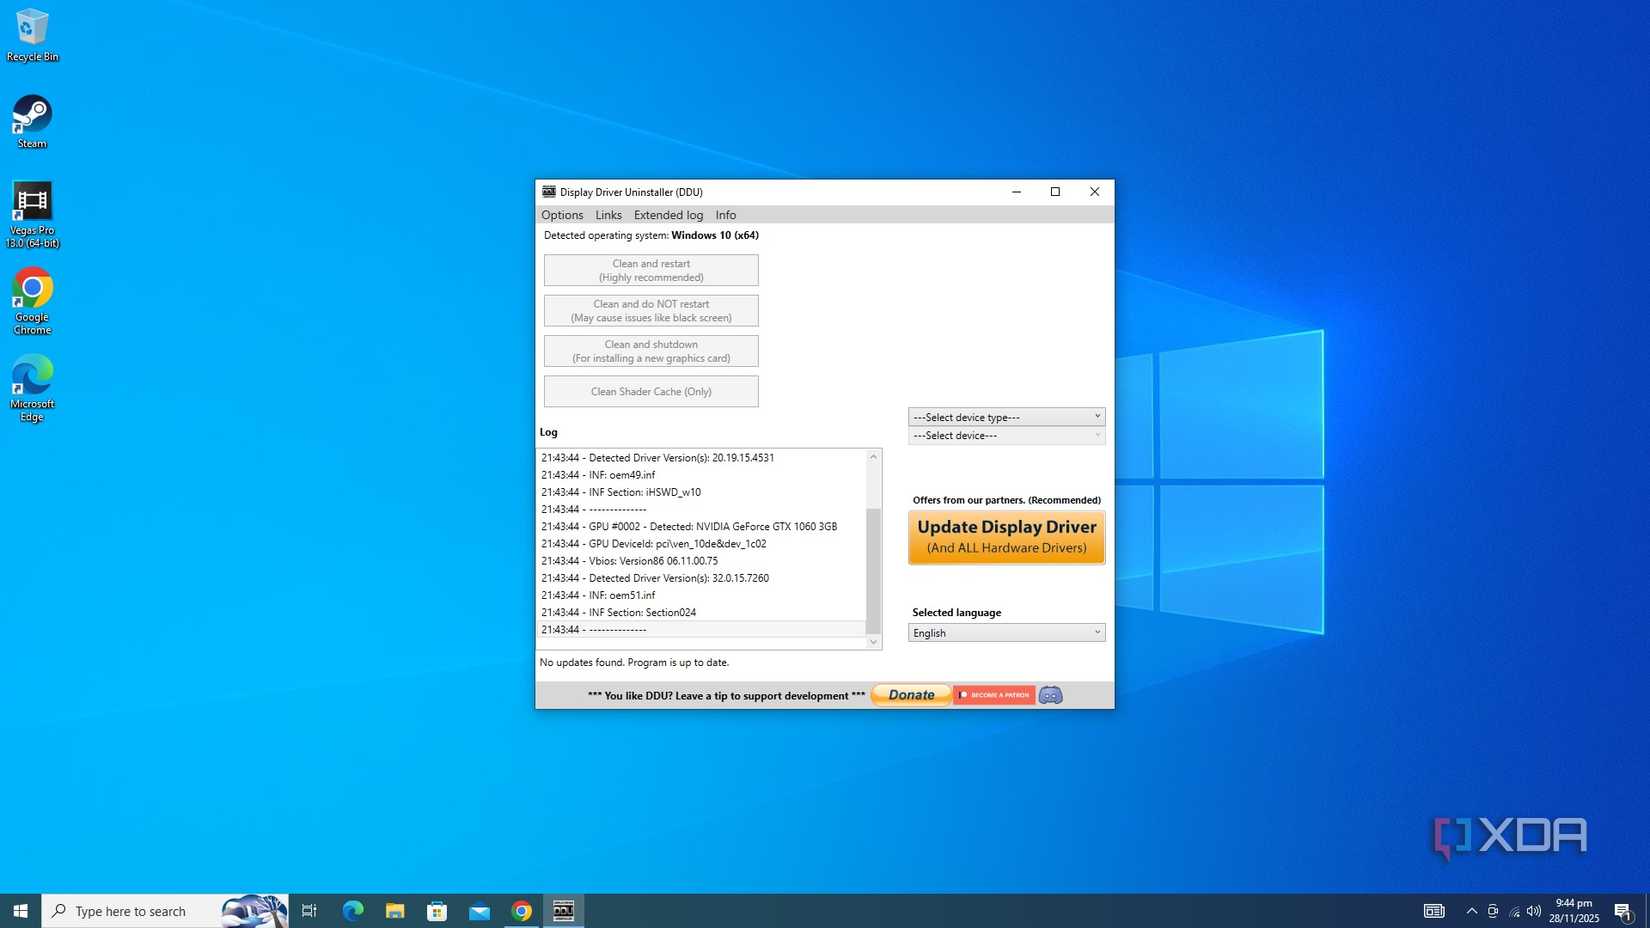Open the Links menu in DDU

pos(608,215)
